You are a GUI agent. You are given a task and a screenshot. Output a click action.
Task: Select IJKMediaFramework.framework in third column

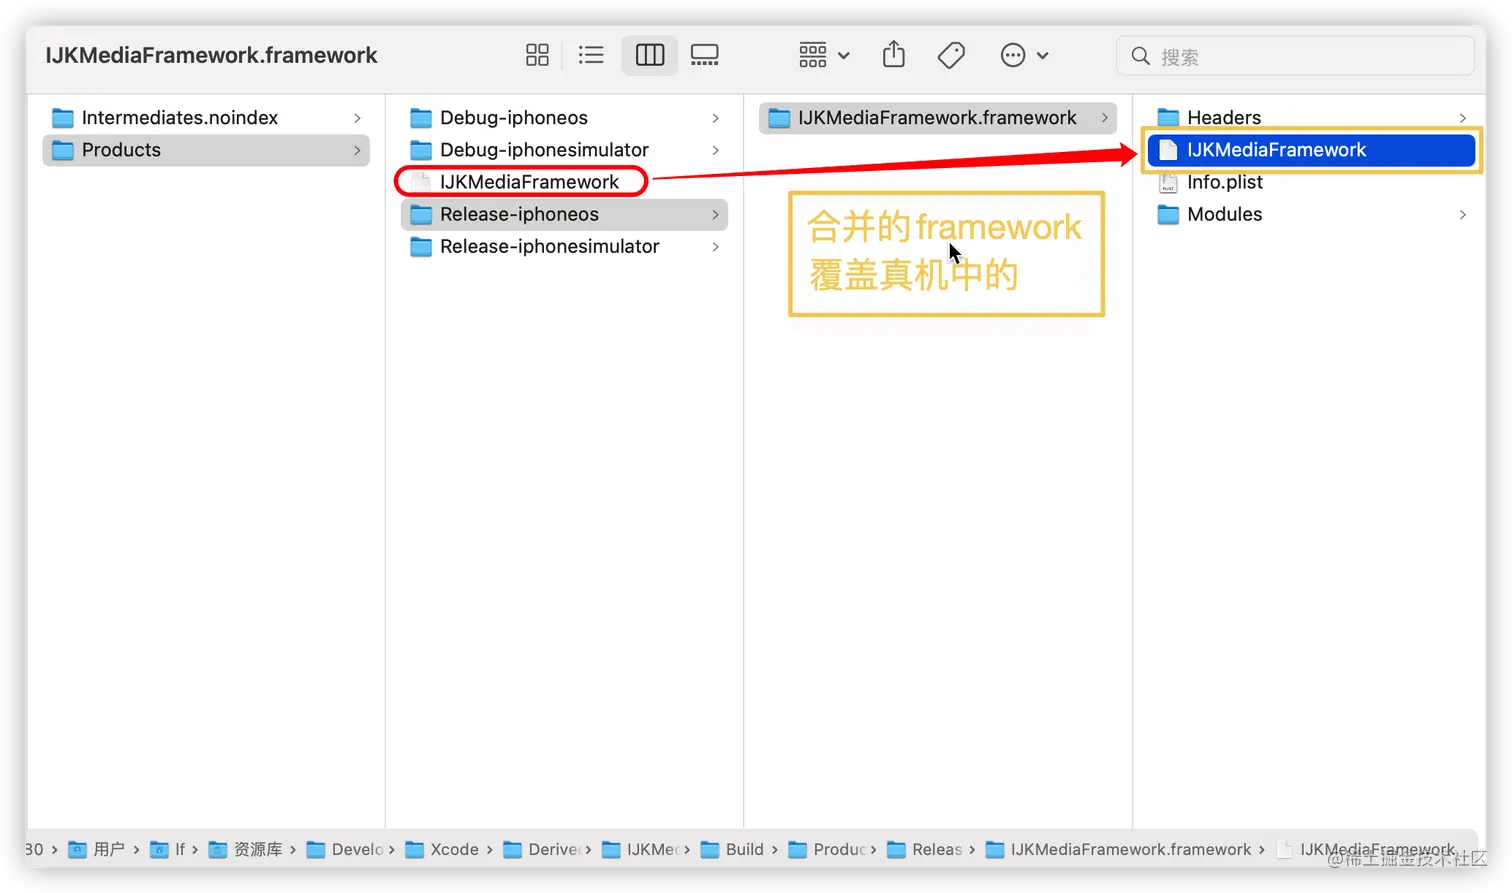(938, 118)
